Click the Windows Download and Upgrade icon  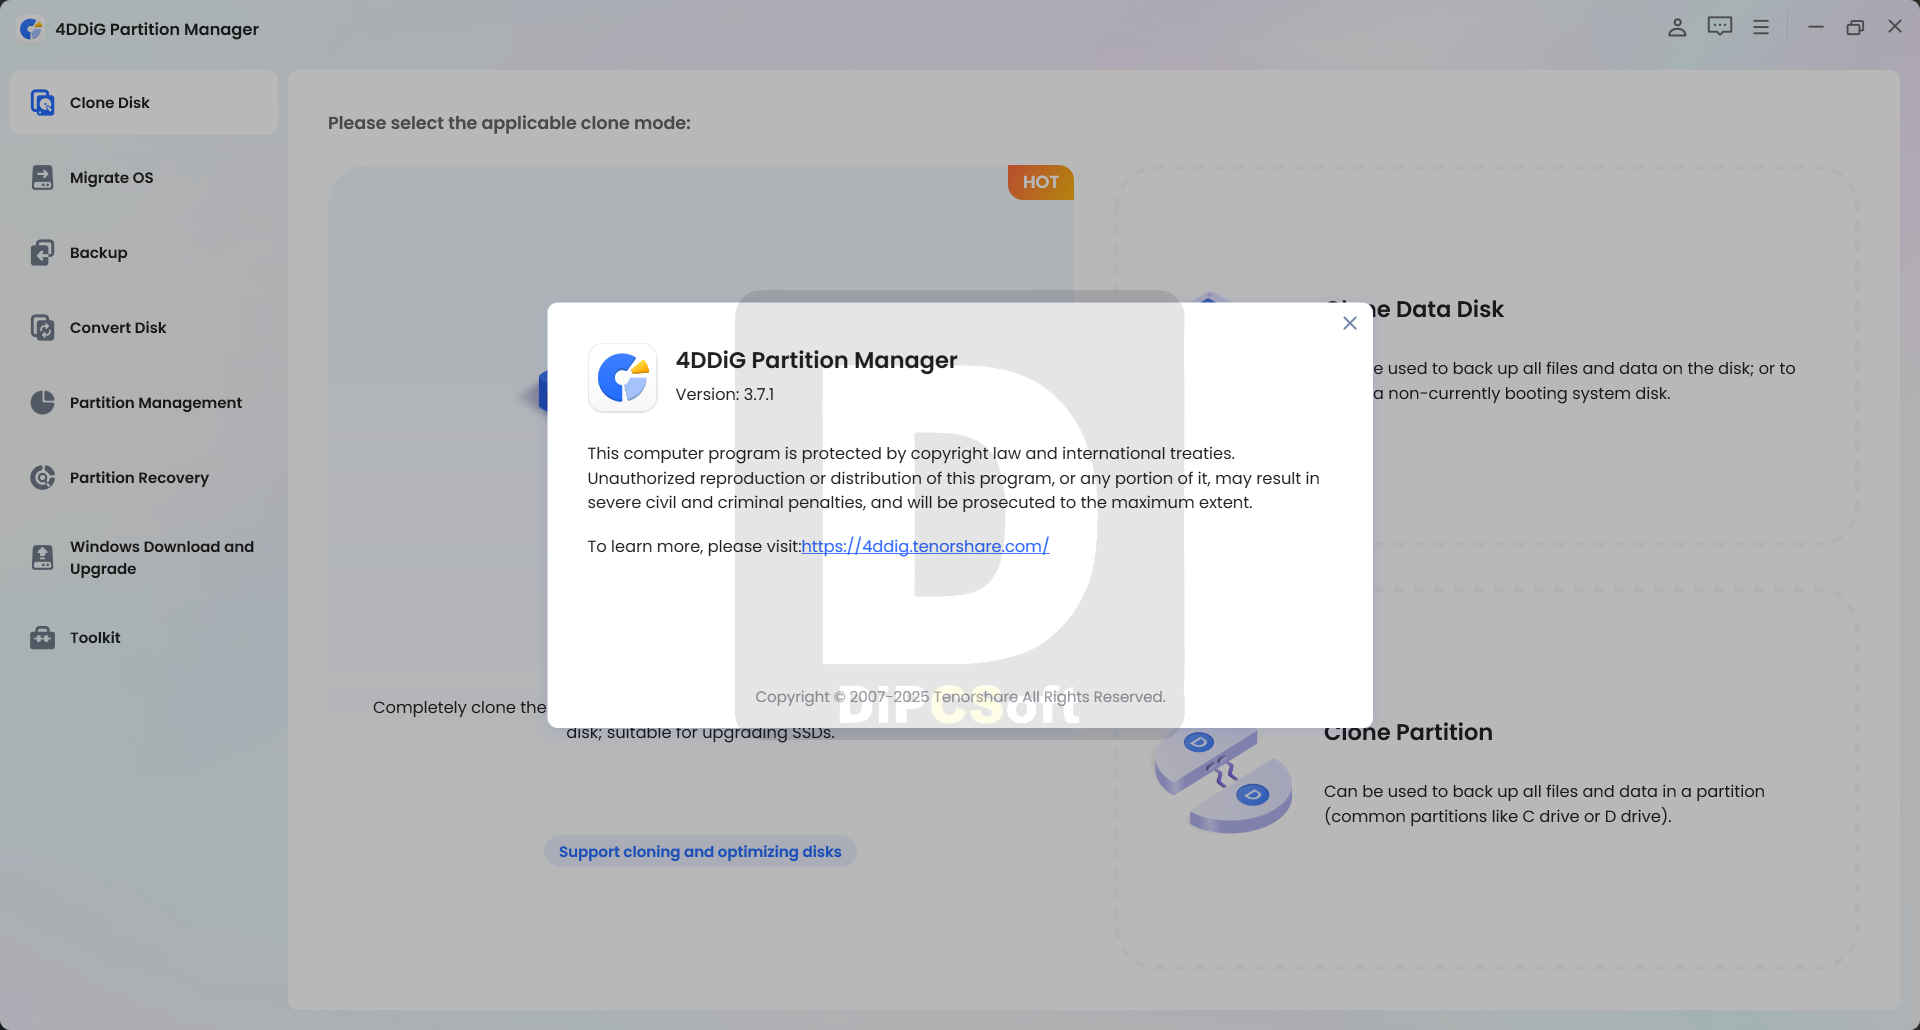point(42,557)
